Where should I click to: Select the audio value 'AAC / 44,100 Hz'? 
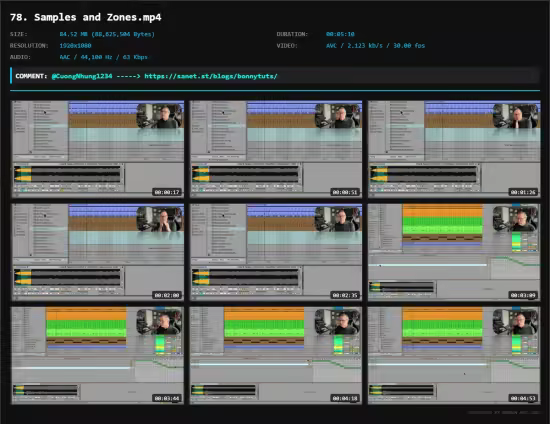coord(86,57)
